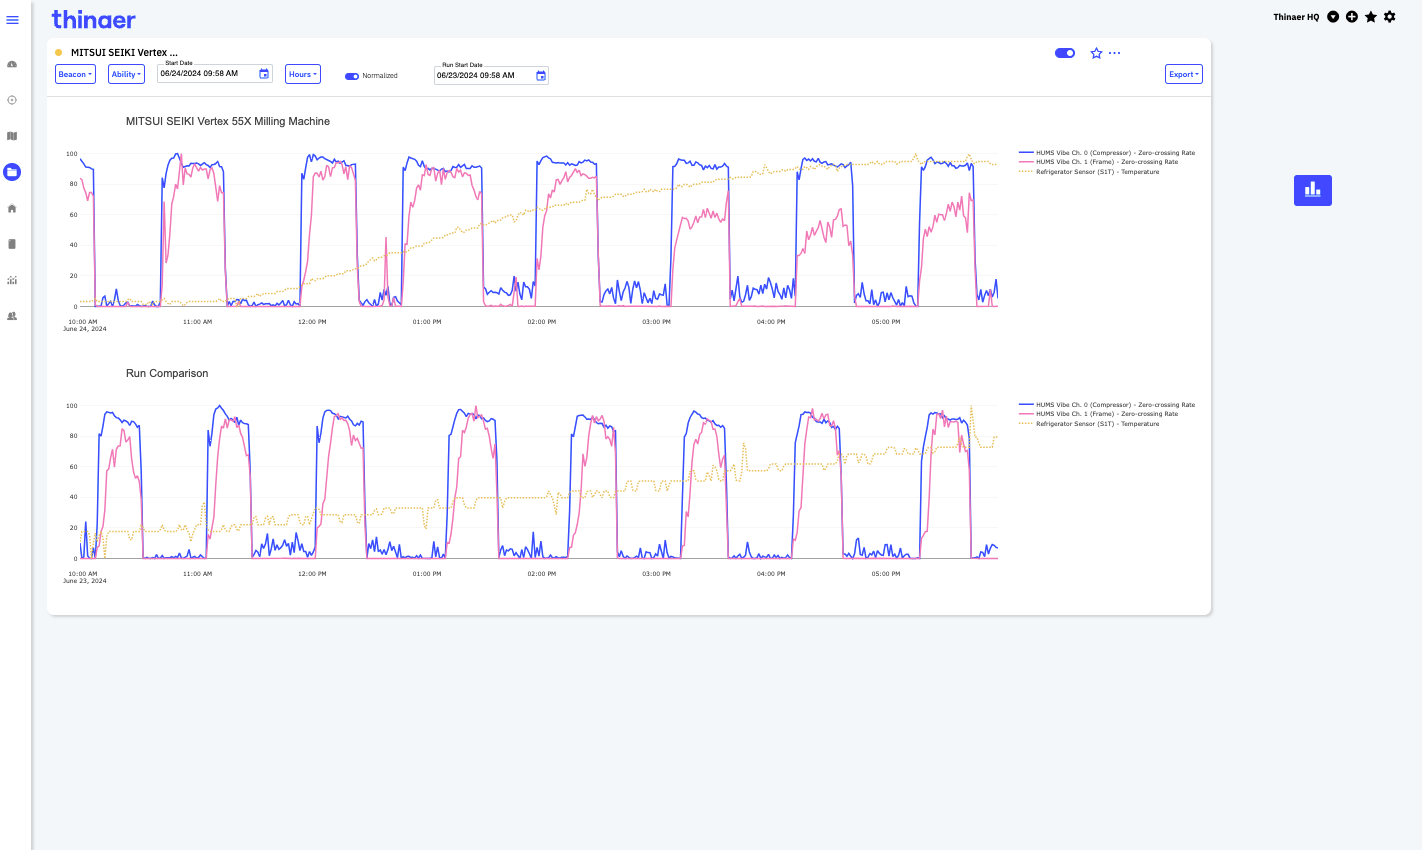Toggle Compressor series in Run Comparison legend
1422x850 pixels.
(1107, 405)
